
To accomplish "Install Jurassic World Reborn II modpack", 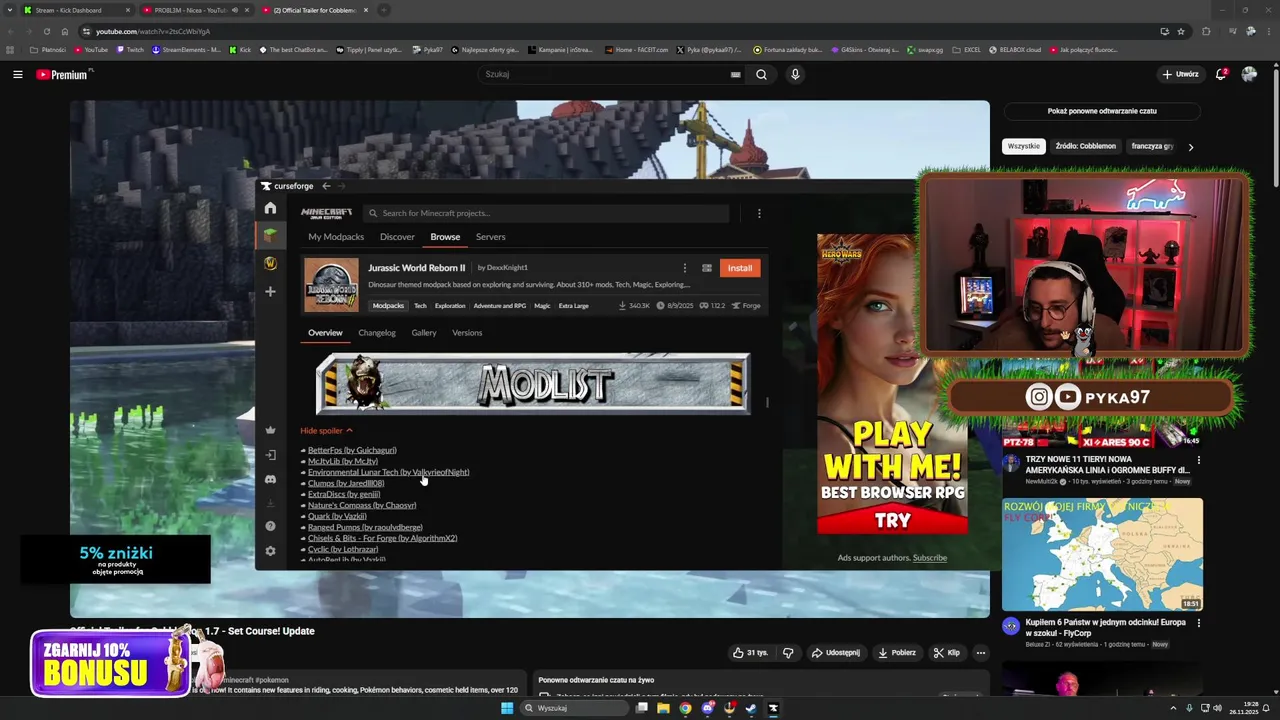I will click(x=740, y=268).
